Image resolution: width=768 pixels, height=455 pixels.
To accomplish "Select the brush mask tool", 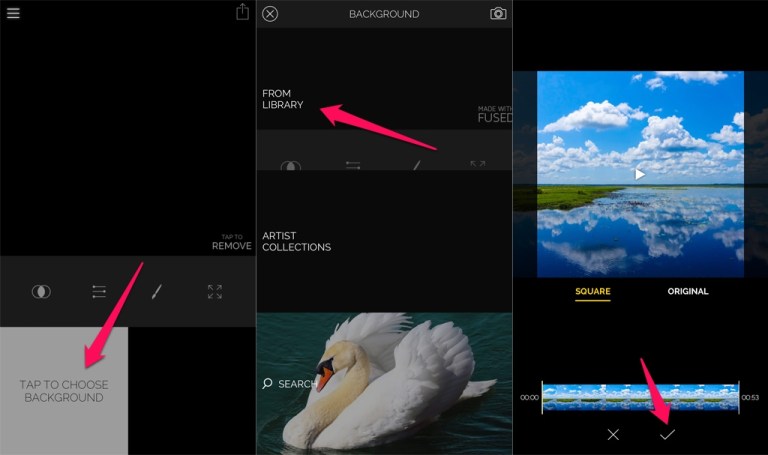I will pyautogui.click(x=157, y=292).
